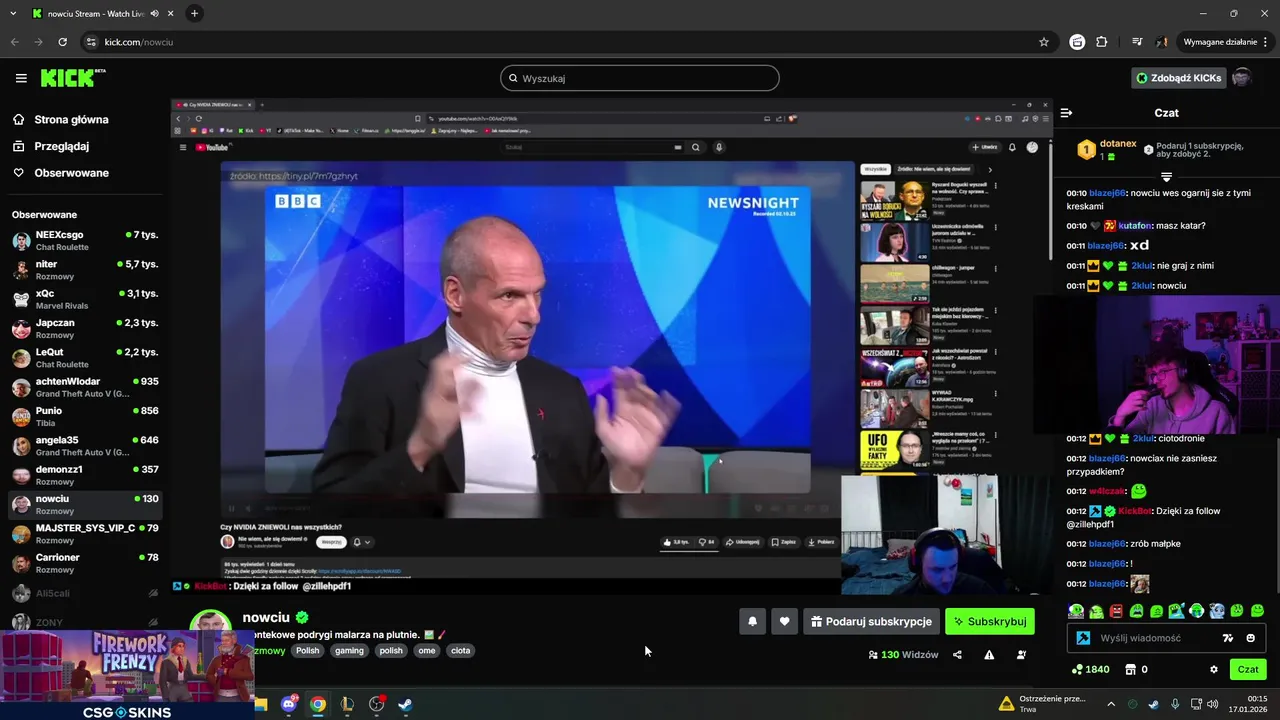Open the Kick hamburger sidebar menu
Image resolution: width=1280 pixels, height=720 pixels.
[x=21, y=78]
